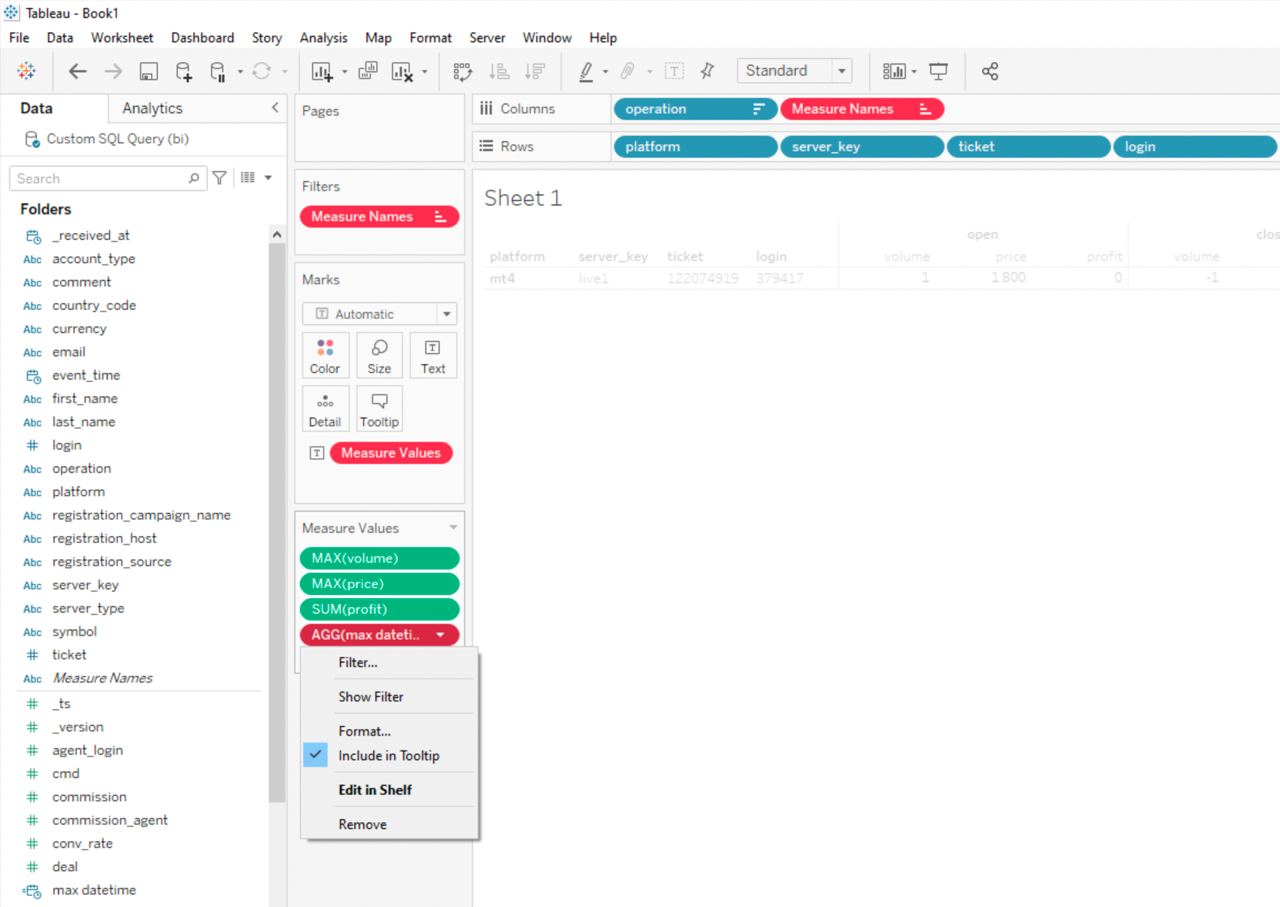
Task: Open the Dashboard menu
Action: 202,38
